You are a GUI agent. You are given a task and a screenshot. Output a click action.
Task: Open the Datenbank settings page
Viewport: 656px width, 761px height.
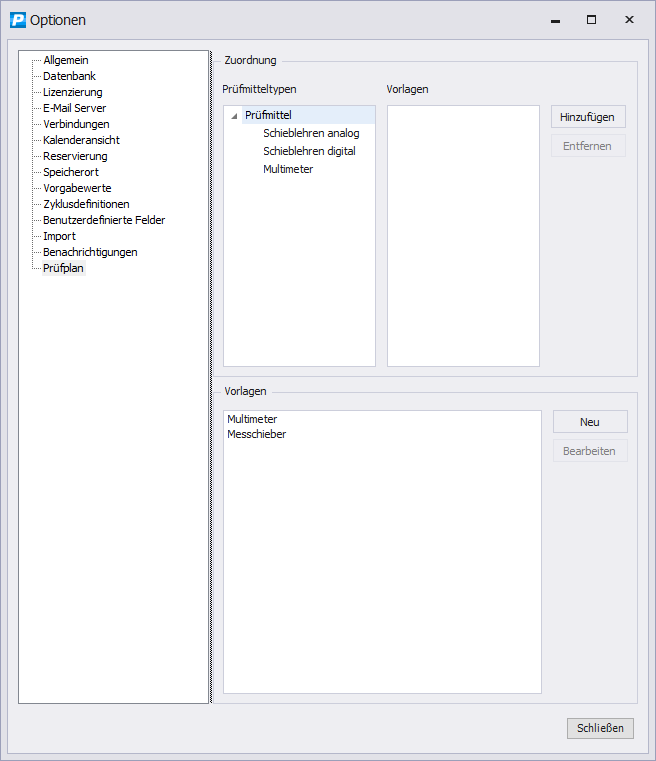[x=69, y=76]
